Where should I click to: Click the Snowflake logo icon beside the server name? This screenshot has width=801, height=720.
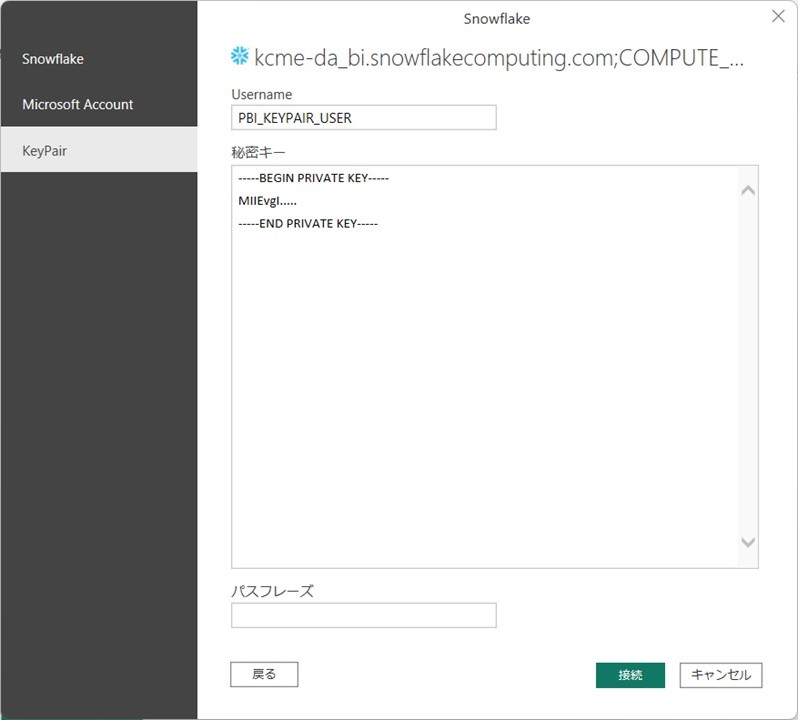click(240, 56)
